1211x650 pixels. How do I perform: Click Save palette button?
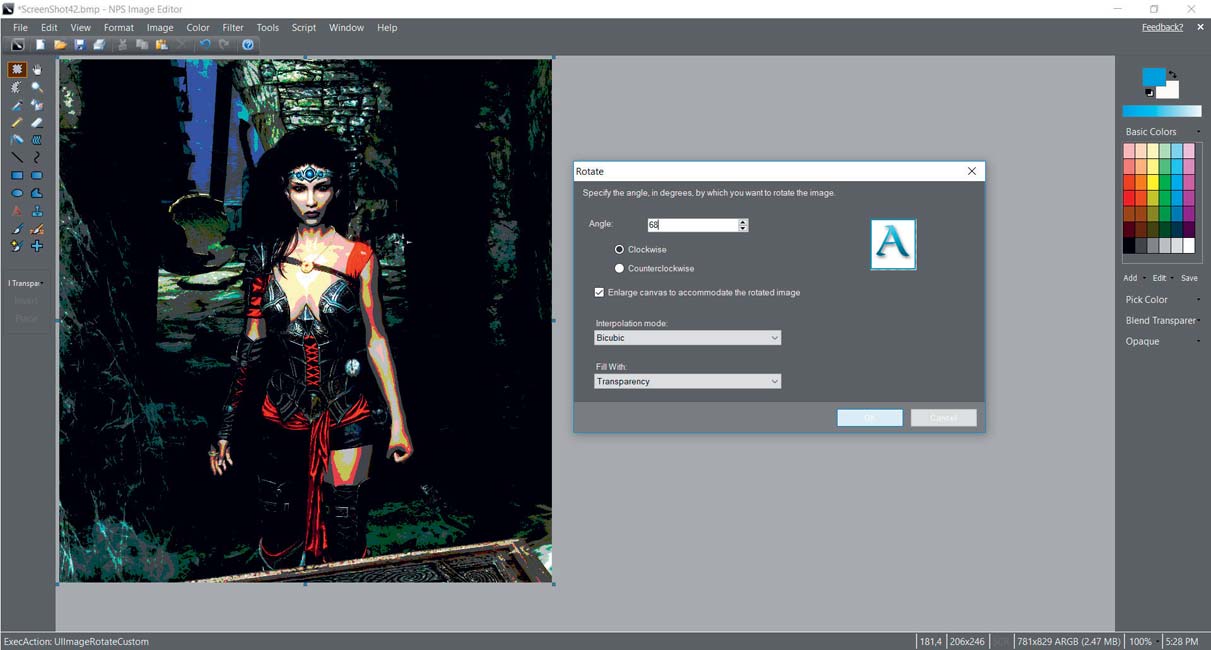click(x=1189, y=278)
